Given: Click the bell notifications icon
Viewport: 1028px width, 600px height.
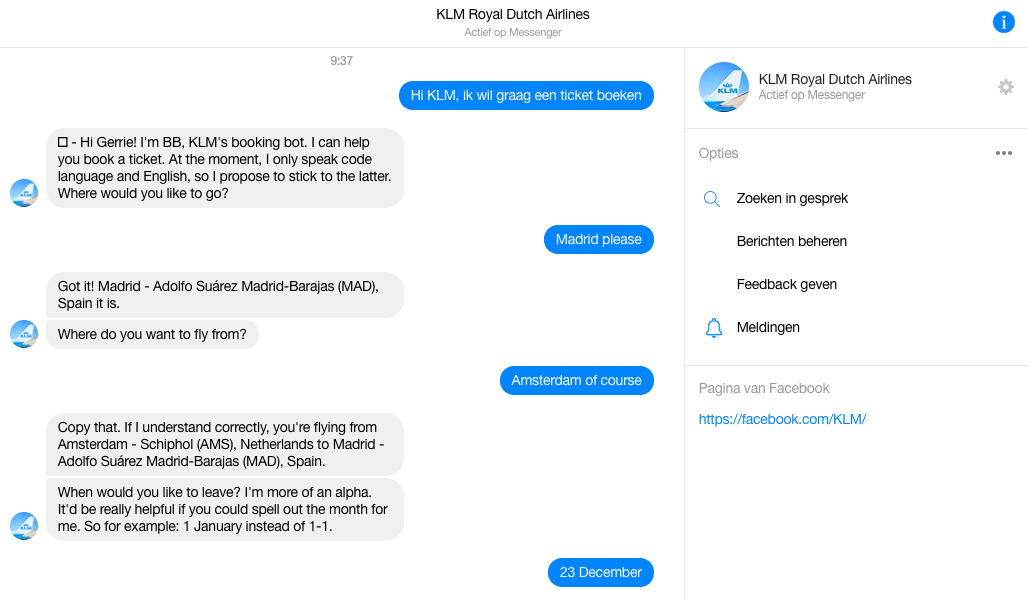Looking at the screenshot, I should [713, 328].
